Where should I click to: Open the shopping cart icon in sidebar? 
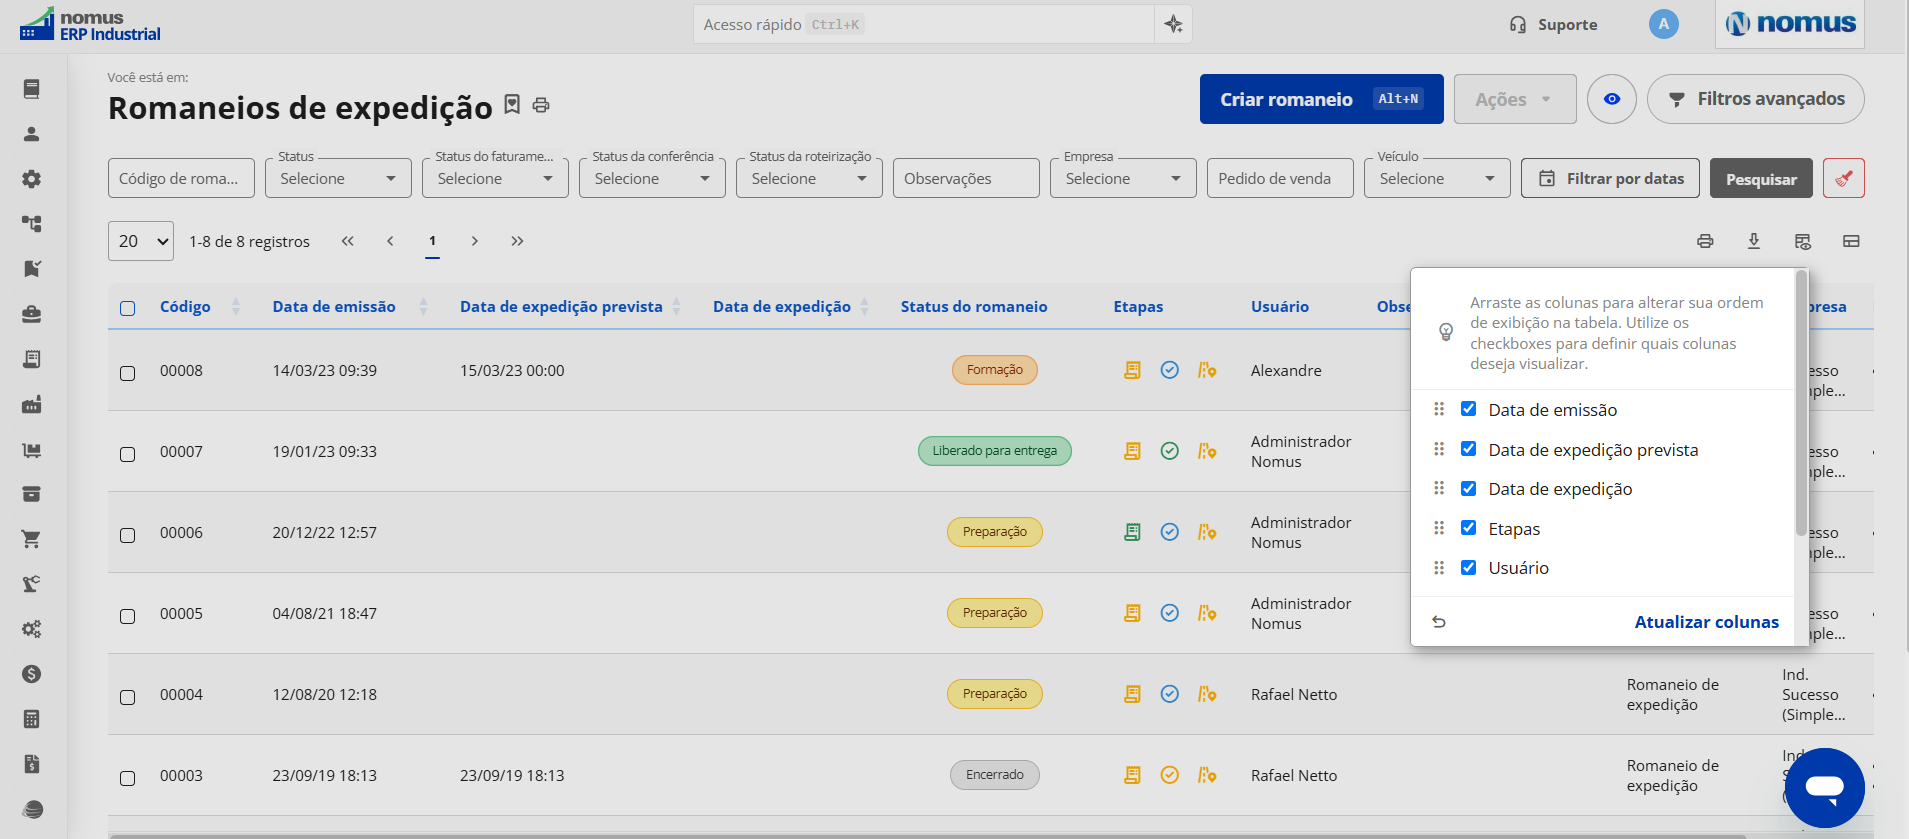coord(32,539)
